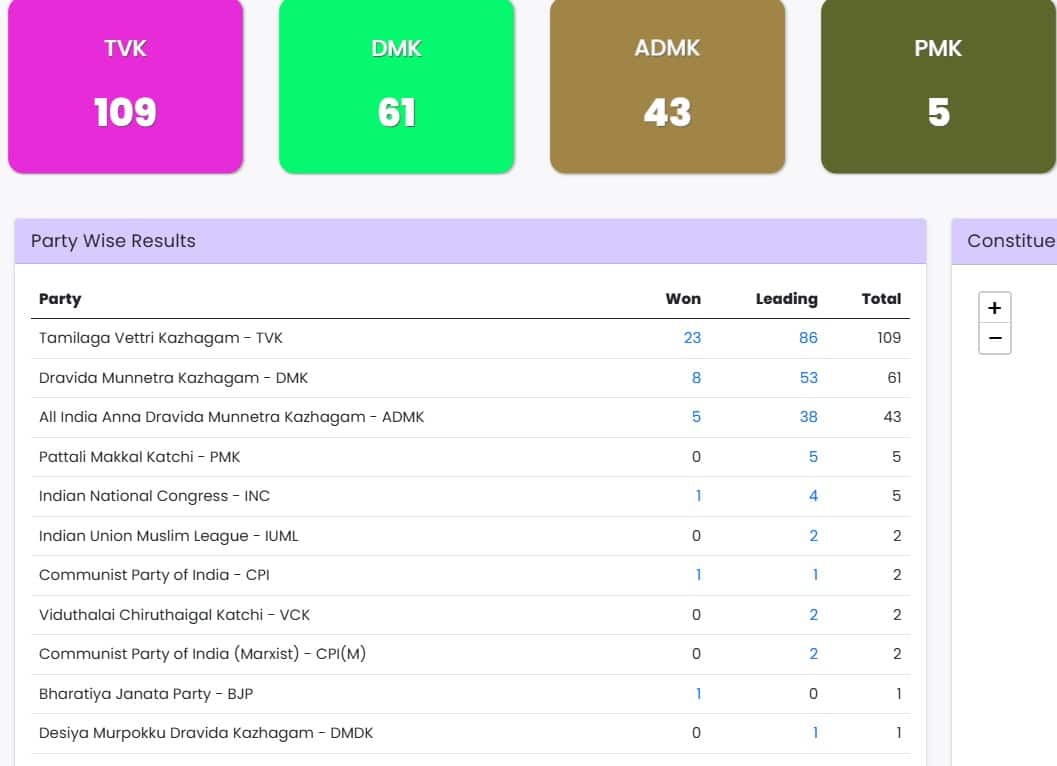Click the map zoom in plus icon
This screenshot has width=1057, height=766.
tap(994, 308)
